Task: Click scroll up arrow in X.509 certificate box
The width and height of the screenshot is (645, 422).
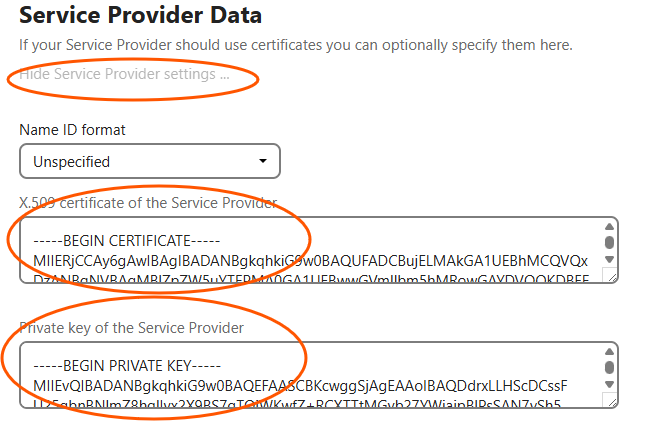Action: (x=609, y=227)
